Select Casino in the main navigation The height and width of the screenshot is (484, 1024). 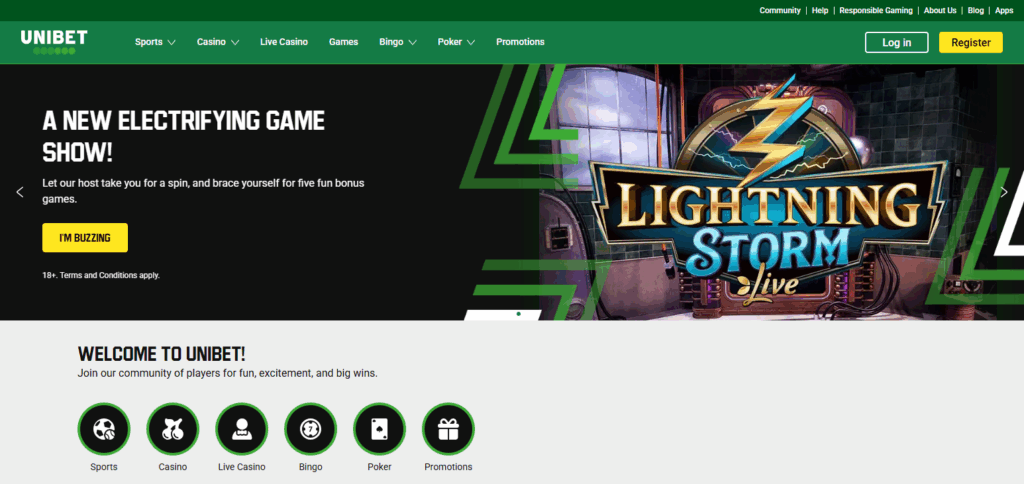[x=212, y=42]
